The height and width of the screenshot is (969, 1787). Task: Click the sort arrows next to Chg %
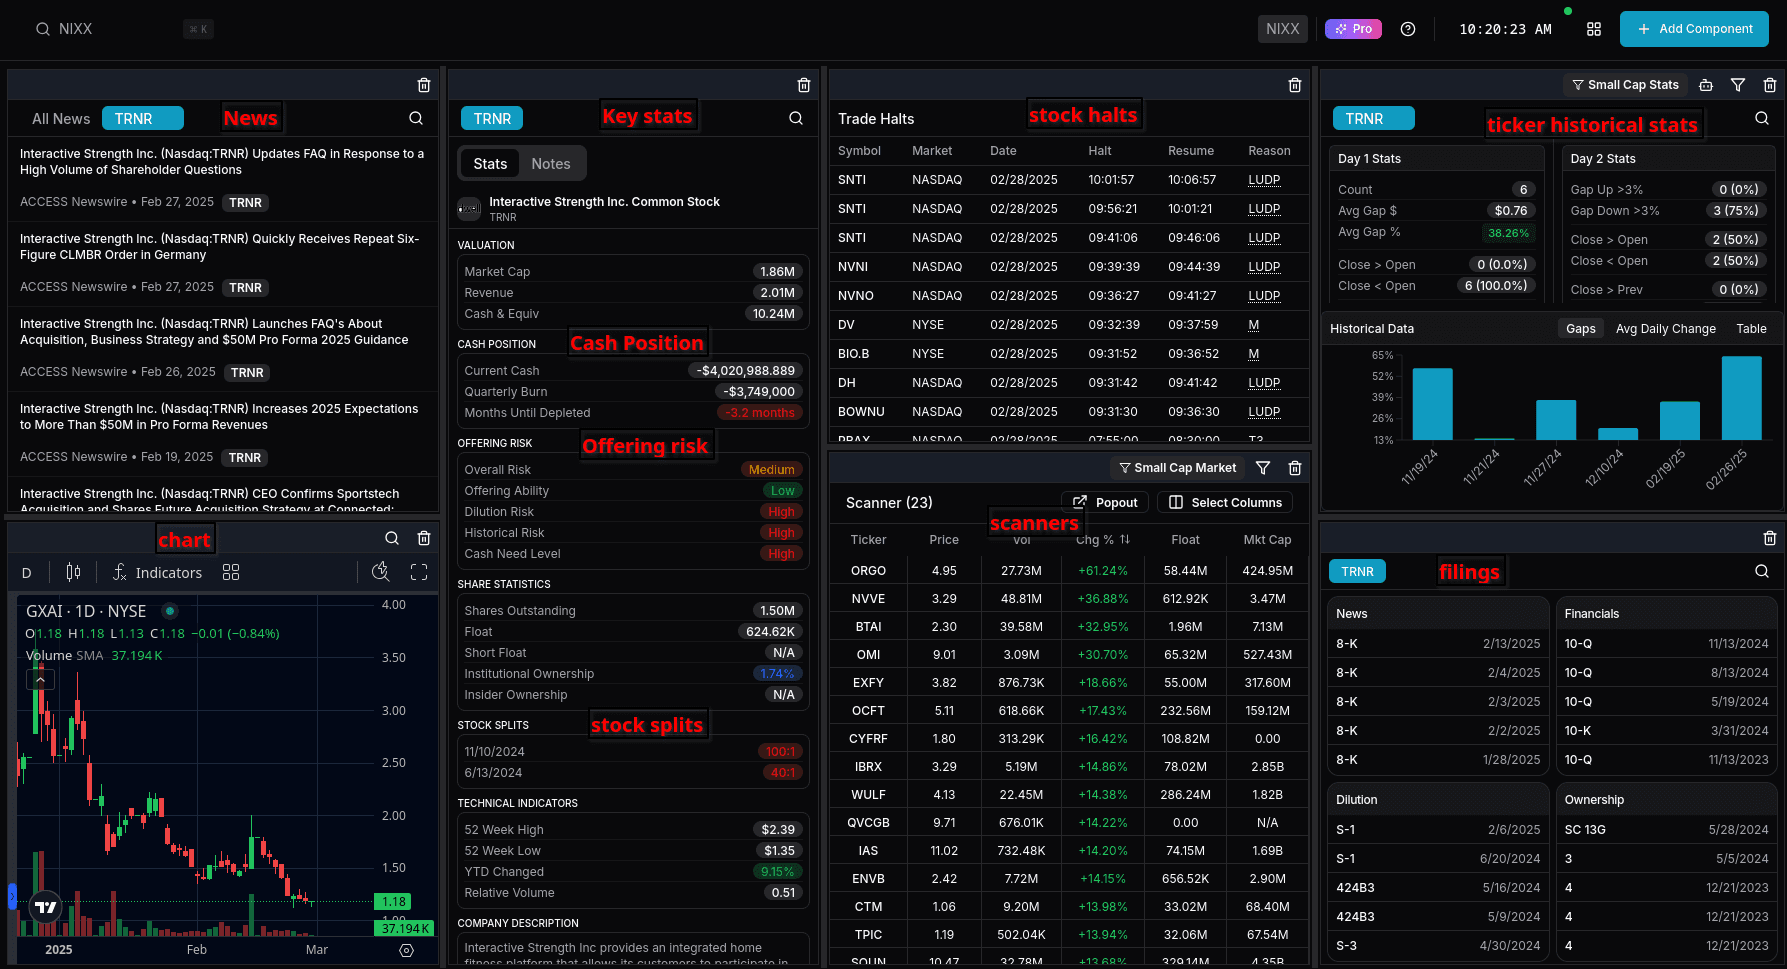tap(1125, 539)
